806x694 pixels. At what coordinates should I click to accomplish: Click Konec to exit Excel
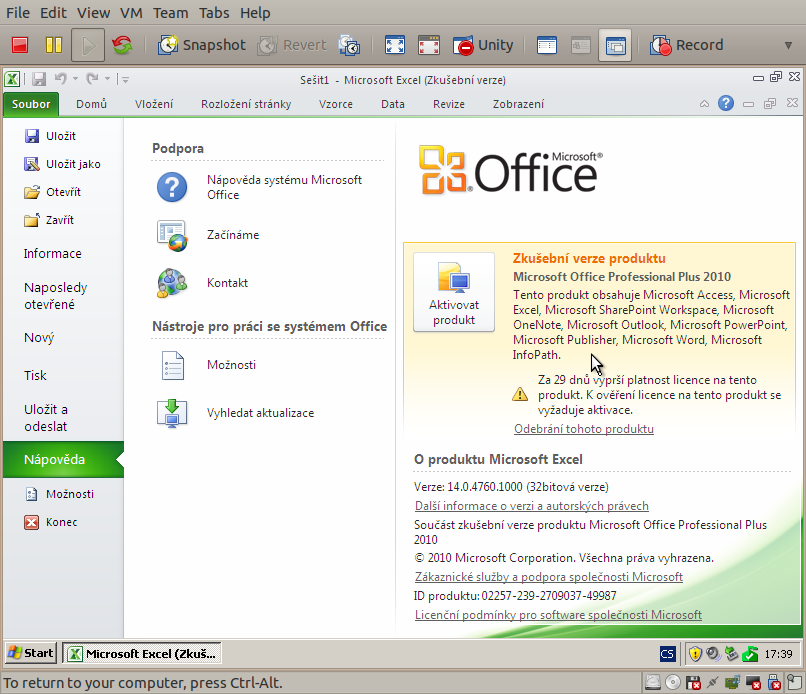click(50, 522)
